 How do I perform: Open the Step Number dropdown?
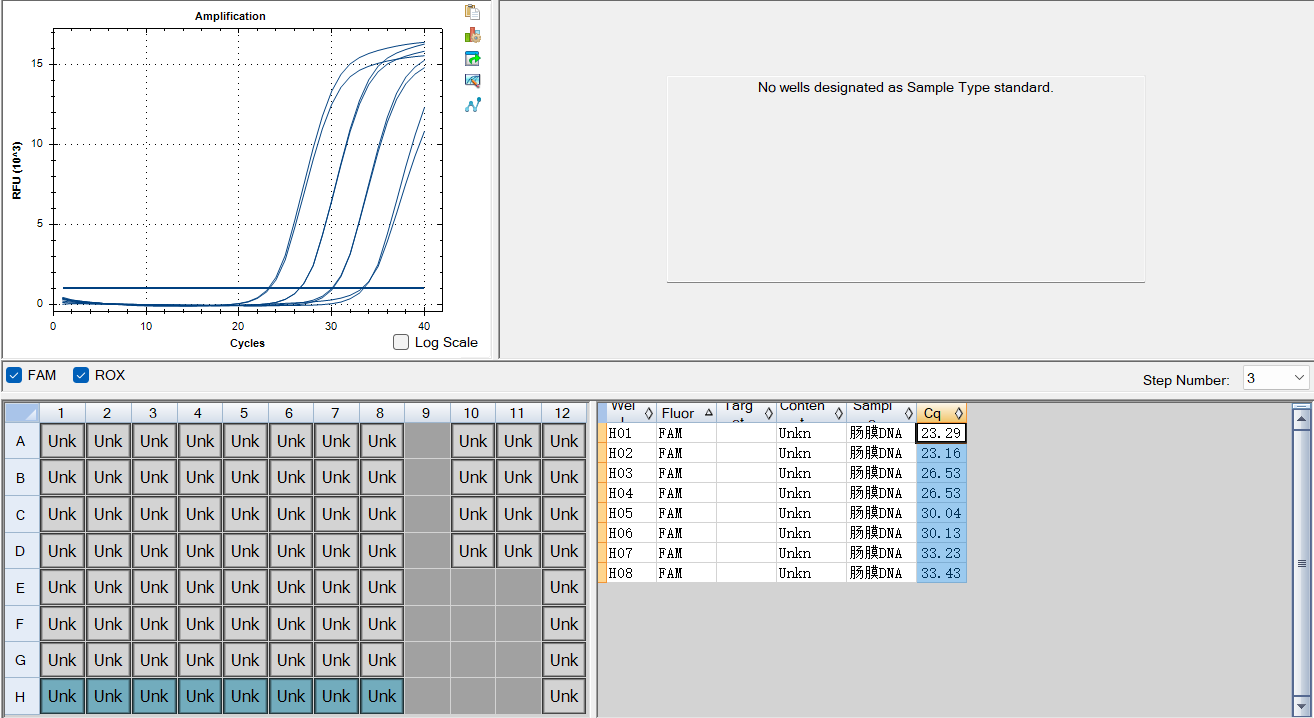point(1276,378)
